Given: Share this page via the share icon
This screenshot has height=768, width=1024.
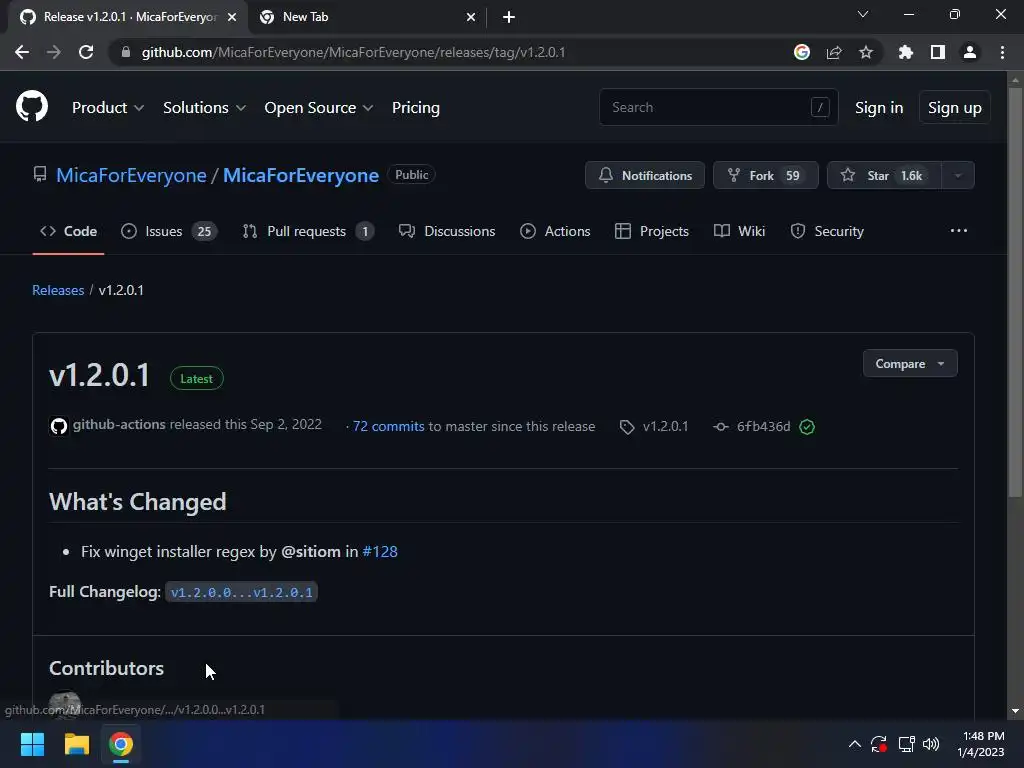Looking at the screenshot, I should coord(834,52).
